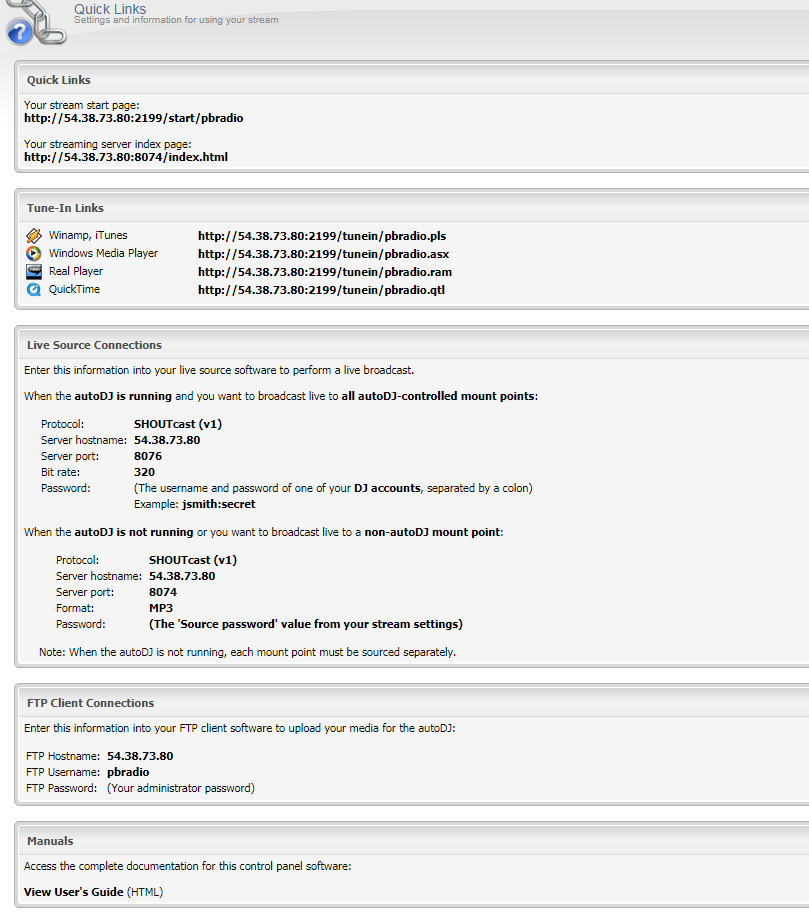The image size is (809, 918).
Task: Click the Windows Media Player label
Action: (103, 254)
